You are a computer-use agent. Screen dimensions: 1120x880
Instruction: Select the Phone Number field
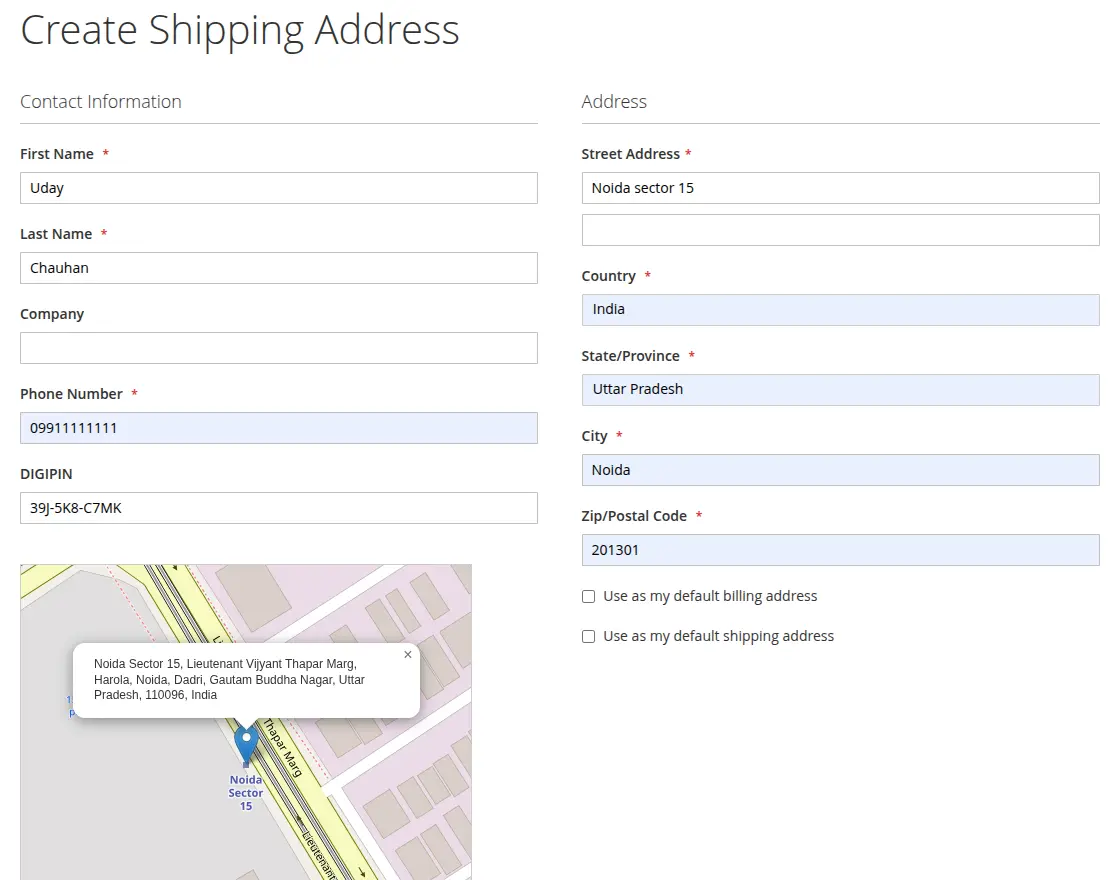pyautogui.click(x=278, y=428)
